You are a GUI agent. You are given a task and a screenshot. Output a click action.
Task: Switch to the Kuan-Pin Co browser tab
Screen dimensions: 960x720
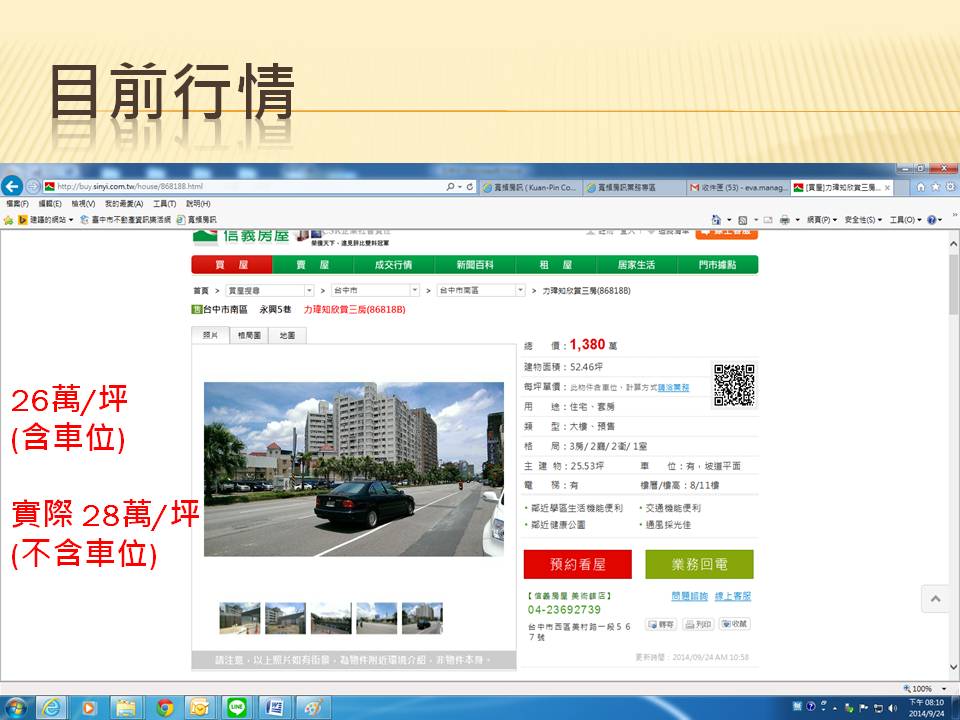(530, 187)
